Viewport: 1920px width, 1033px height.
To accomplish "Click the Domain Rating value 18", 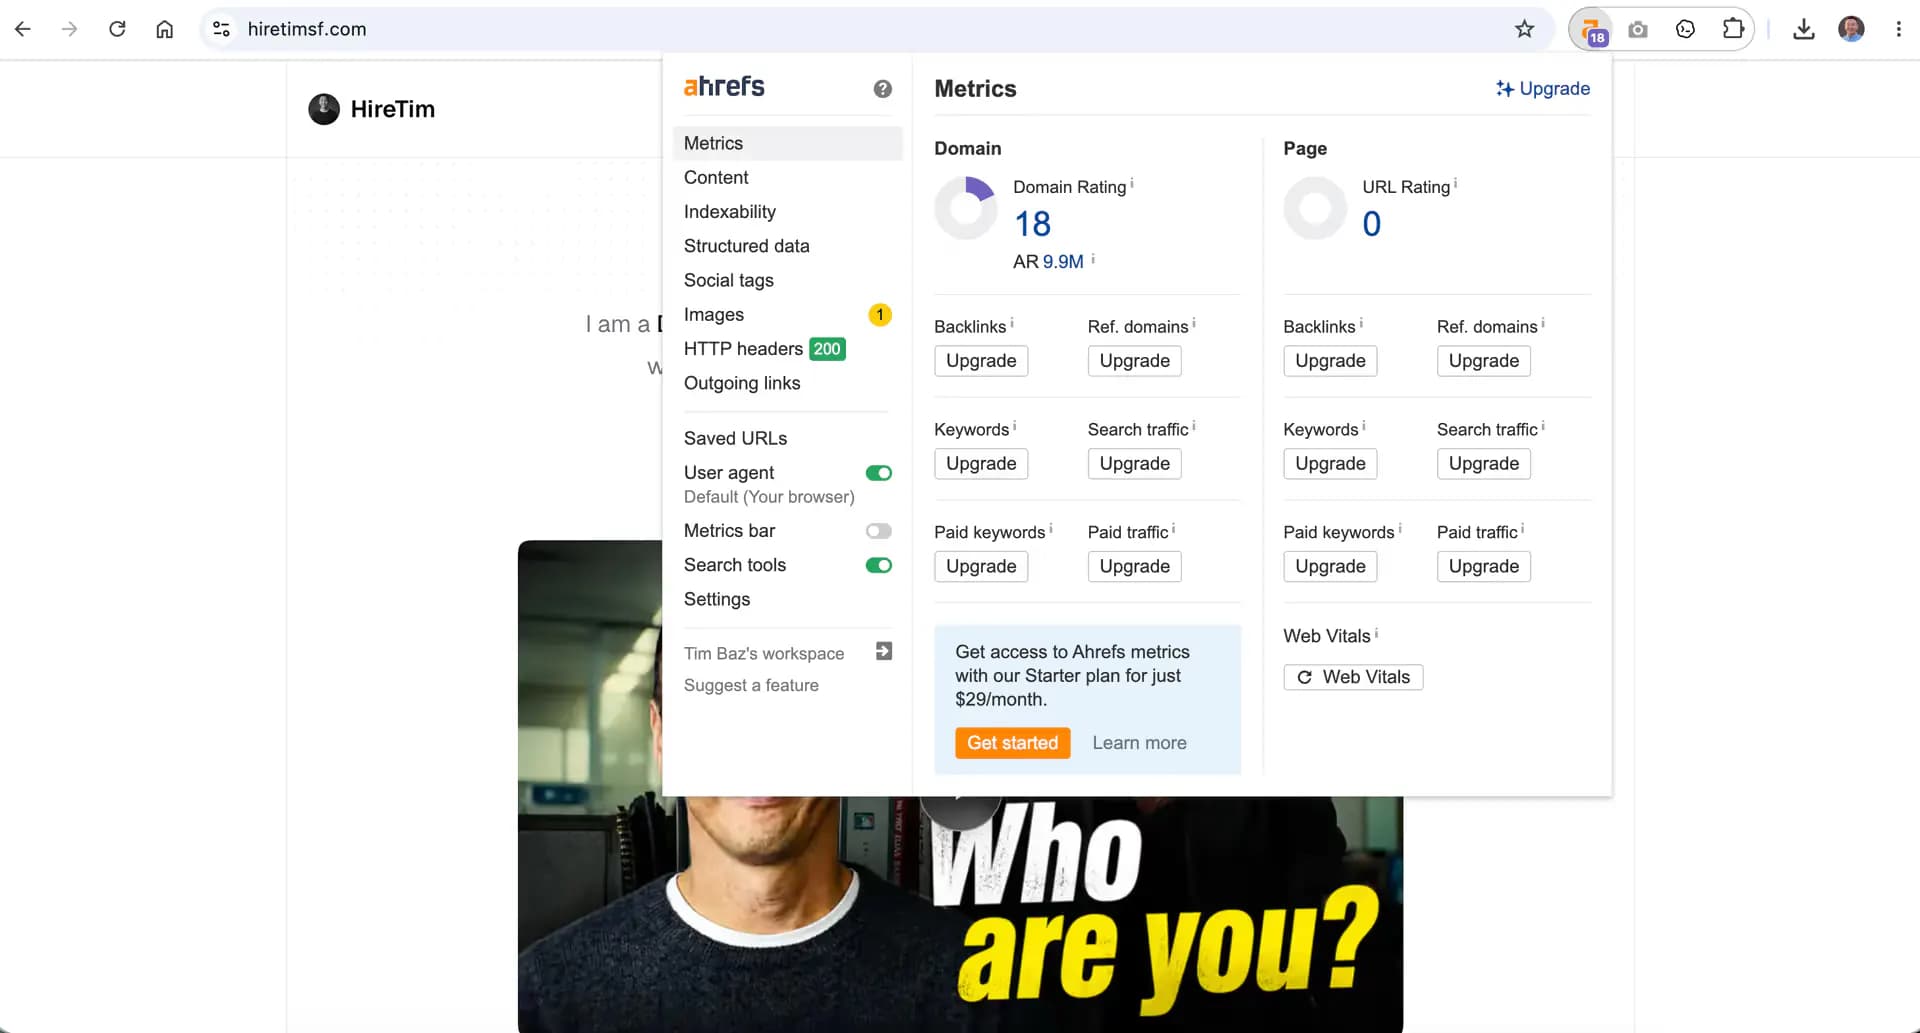I will (1033, 224).
